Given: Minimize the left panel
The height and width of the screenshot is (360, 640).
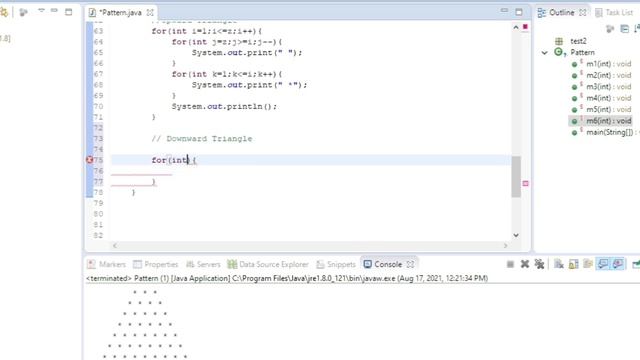Looking at the screenshot, I should tap(54, 10).
